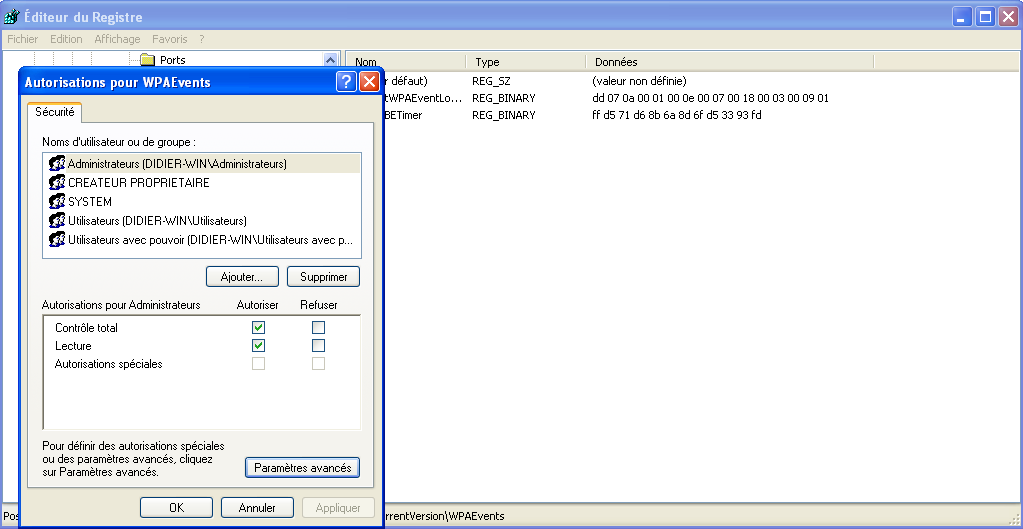Click the dialog help question mark icon
The width and height of the screenshot is (1023, 529).
pos(346,82)
